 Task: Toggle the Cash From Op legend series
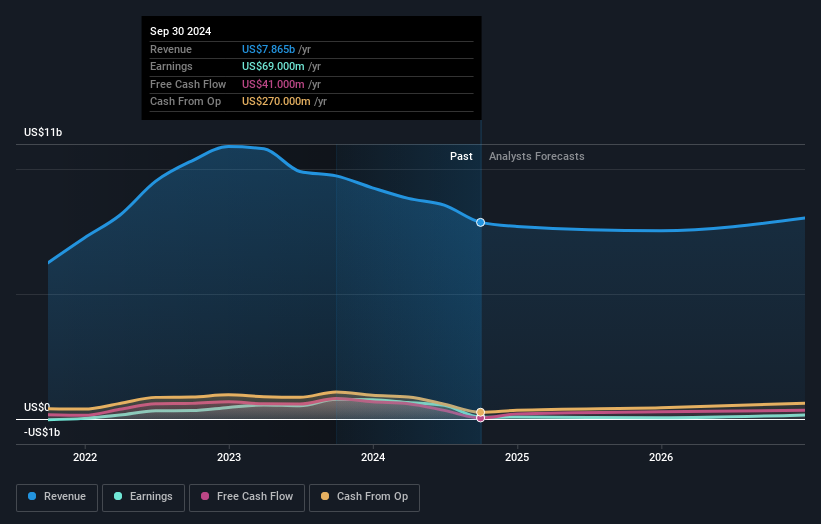(x=364, y=497)
